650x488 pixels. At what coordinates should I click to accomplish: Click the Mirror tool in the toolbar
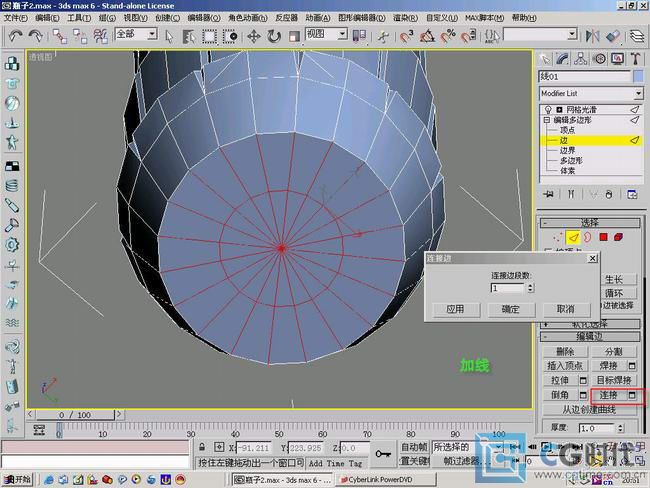tap(593, 36)
